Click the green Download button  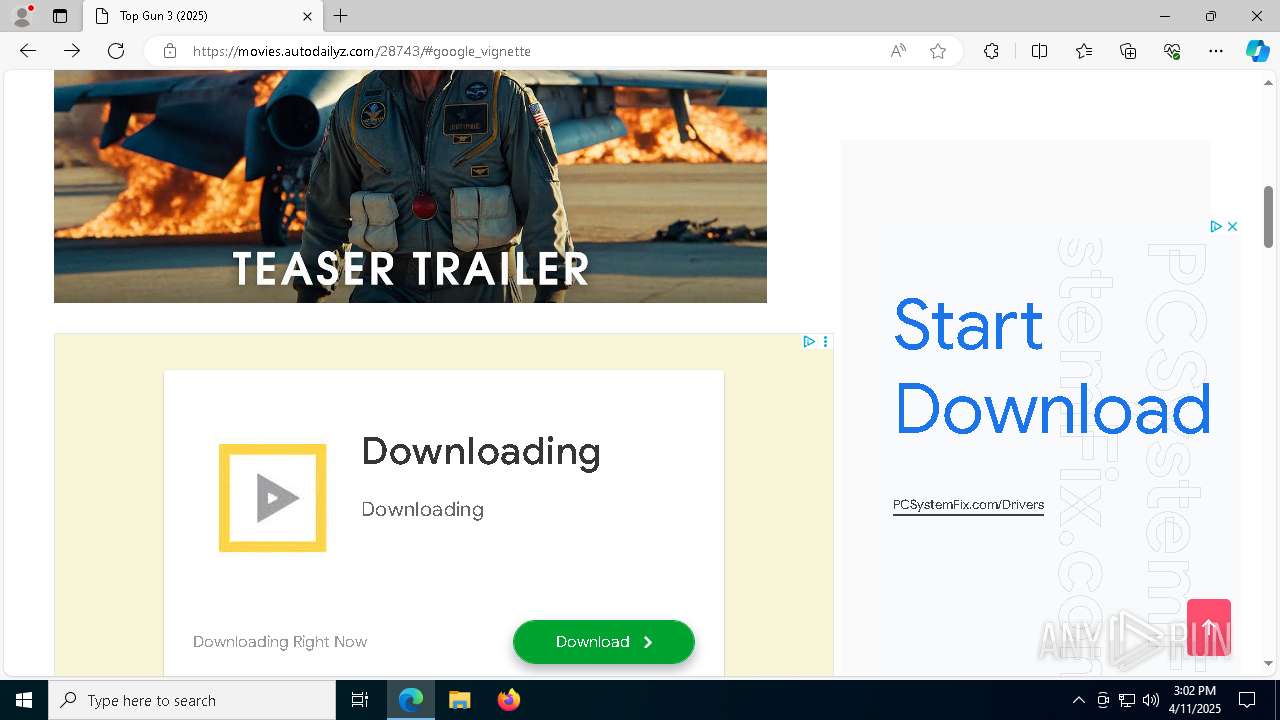click(x=604, y=642)
